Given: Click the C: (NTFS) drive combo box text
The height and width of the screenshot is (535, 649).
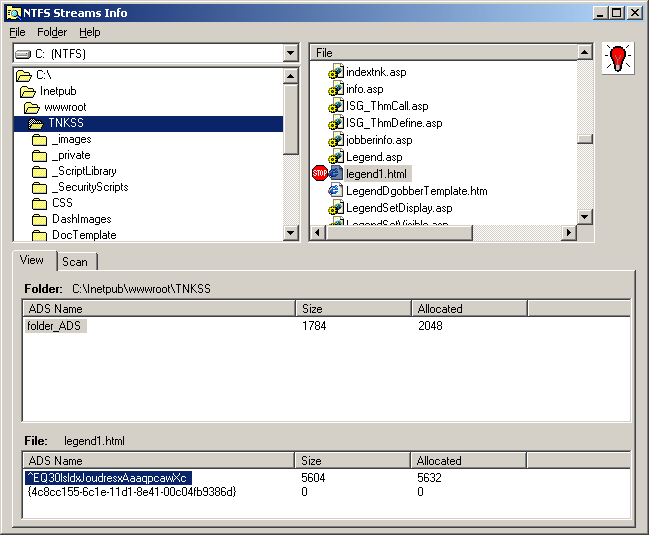Looking at the screenshot, I should click(60, 54).
